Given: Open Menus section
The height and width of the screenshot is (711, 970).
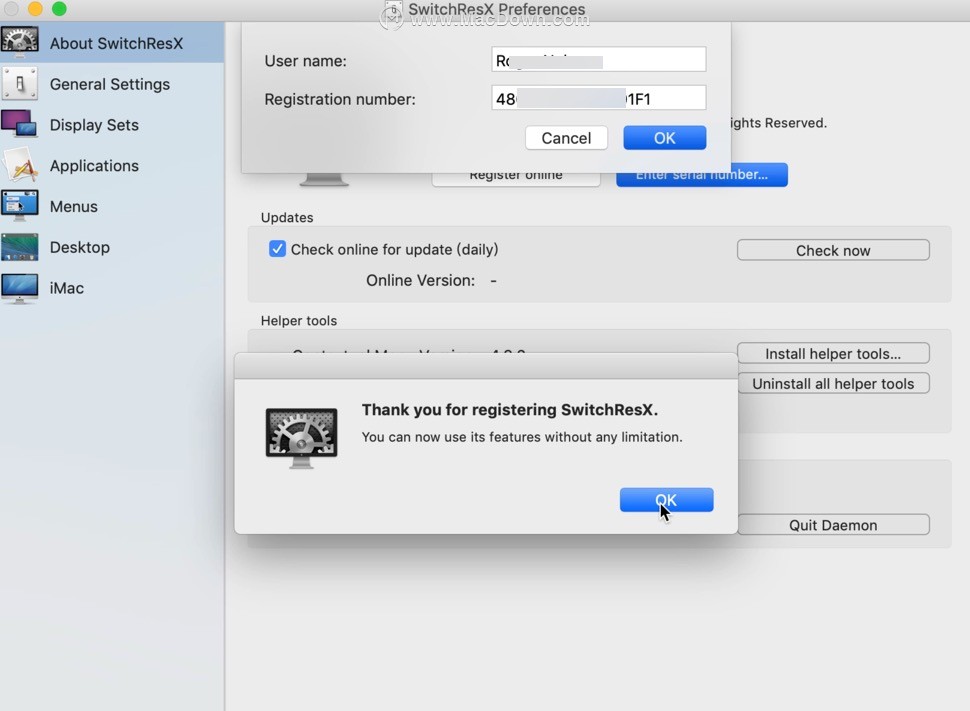Looking at the screenshot, I should click(x=112, y=206).
